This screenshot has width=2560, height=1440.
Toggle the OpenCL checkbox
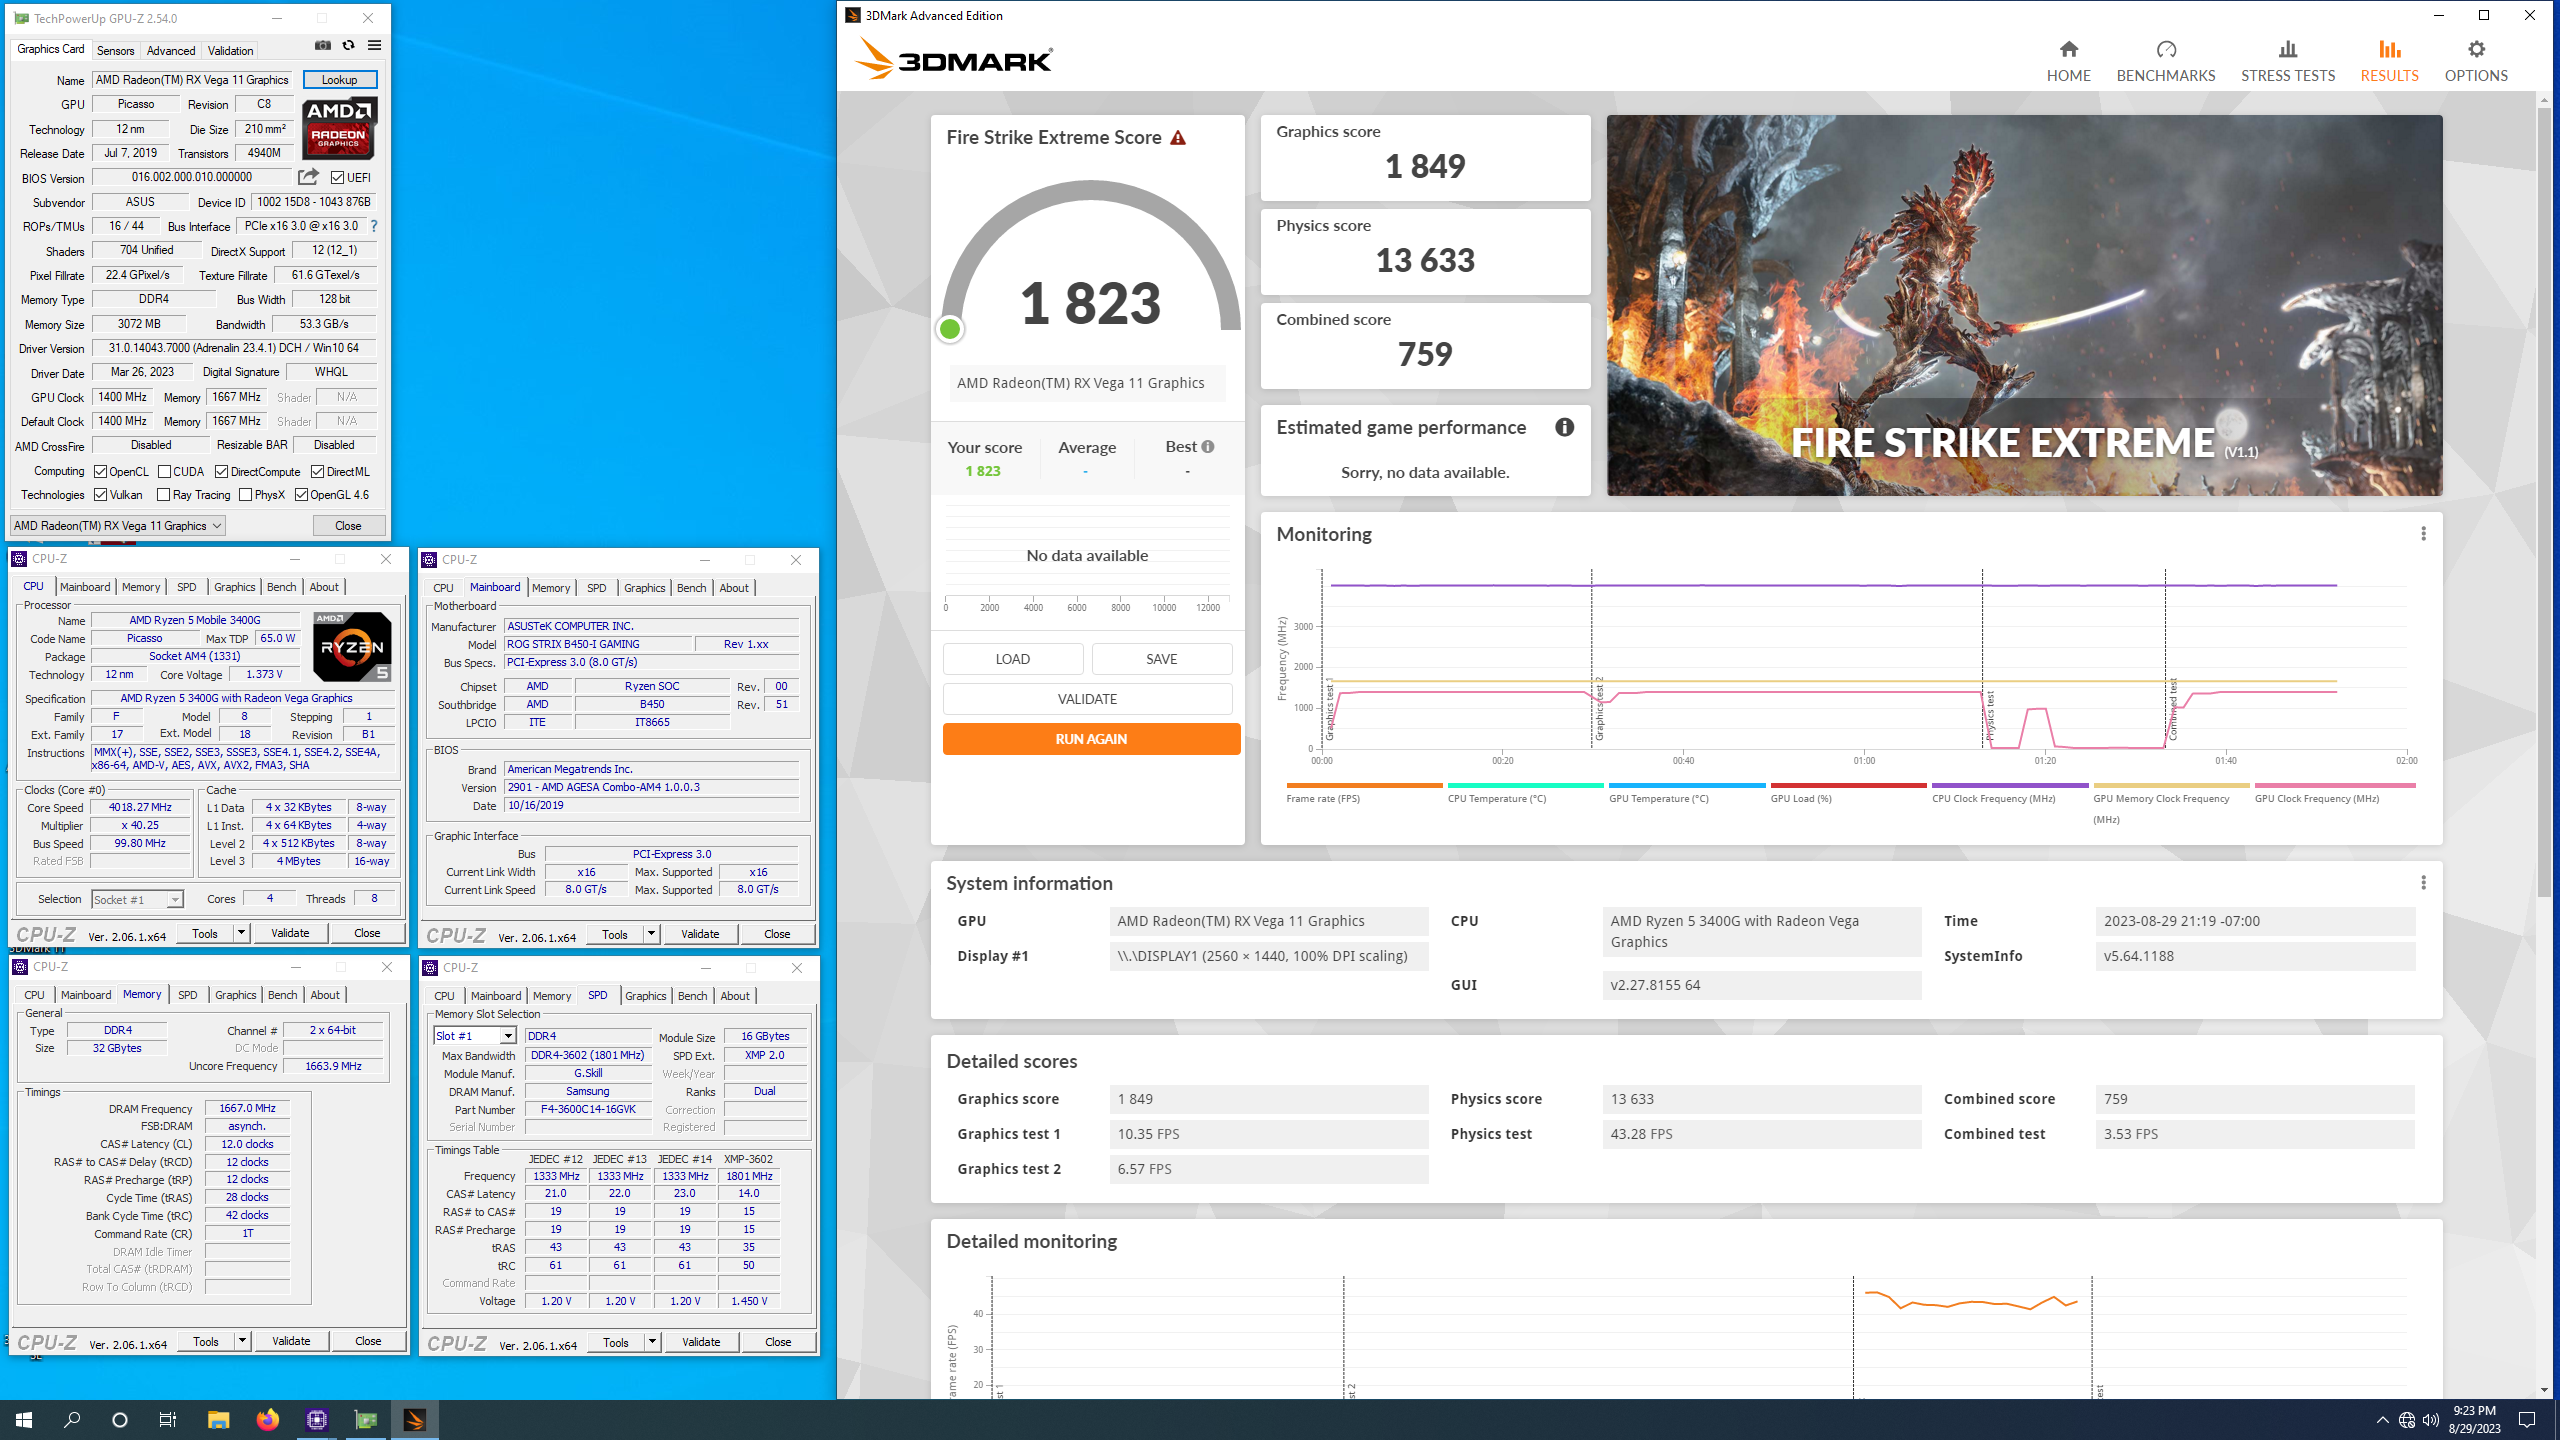100,472
